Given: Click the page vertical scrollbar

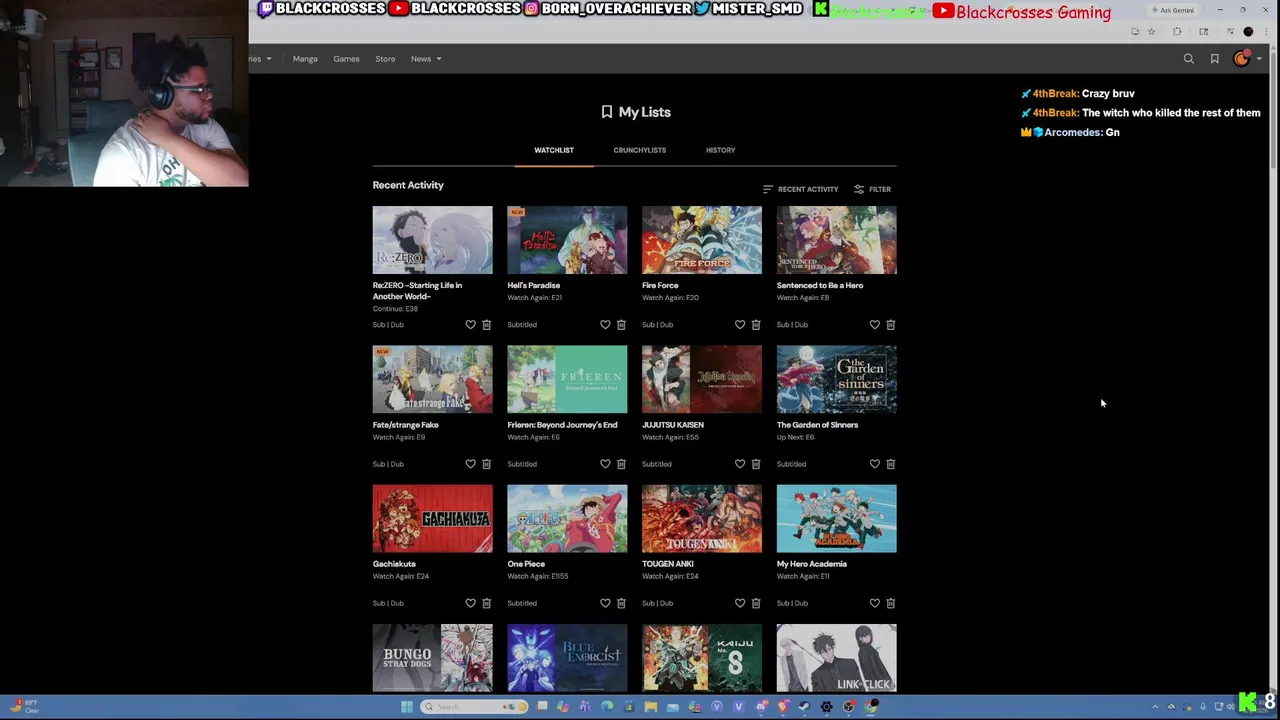Looking at the screenshot, I should click(x=1271, y=110).
